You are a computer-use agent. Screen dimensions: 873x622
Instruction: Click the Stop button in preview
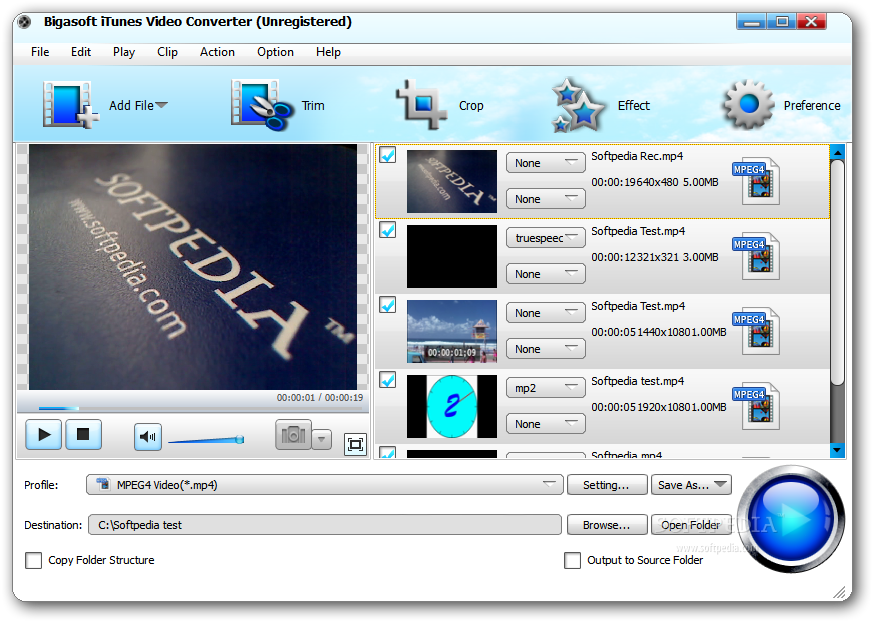tap(84, 434)
